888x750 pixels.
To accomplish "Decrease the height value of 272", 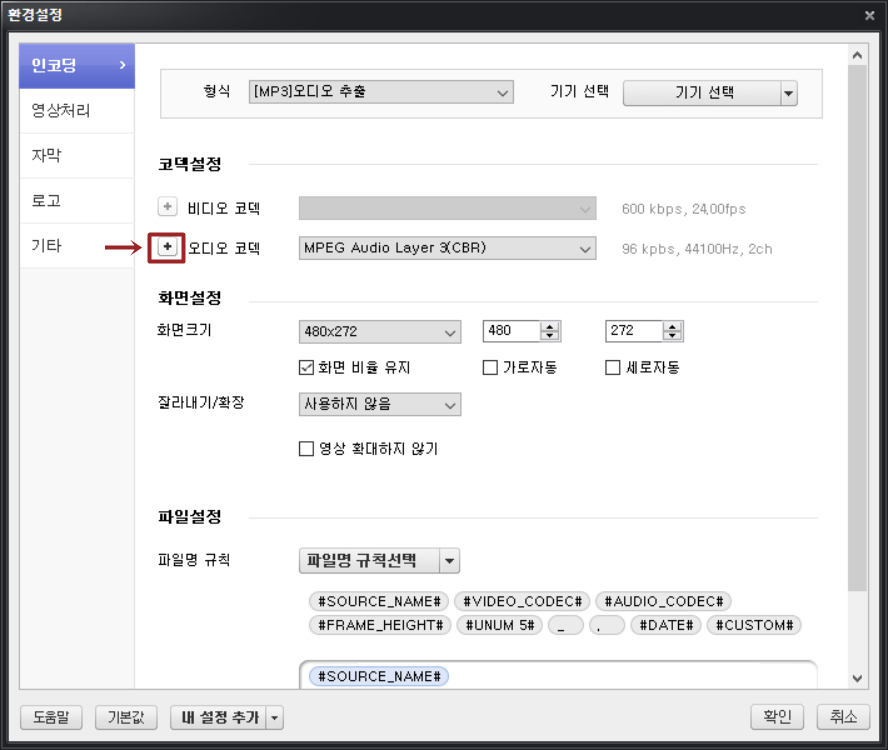I will pyautogui.click(x=673, y=336).
